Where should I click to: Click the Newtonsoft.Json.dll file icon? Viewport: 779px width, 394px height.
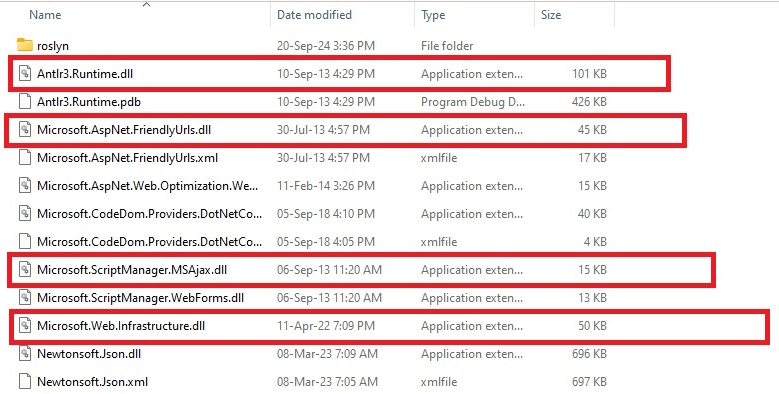(x=25, y=354)
